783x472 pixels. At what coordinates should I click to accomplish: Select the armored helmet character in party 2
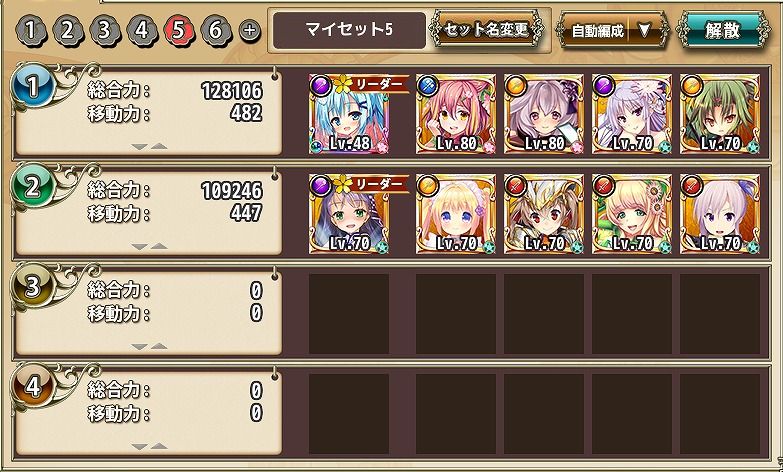[544, 214]
